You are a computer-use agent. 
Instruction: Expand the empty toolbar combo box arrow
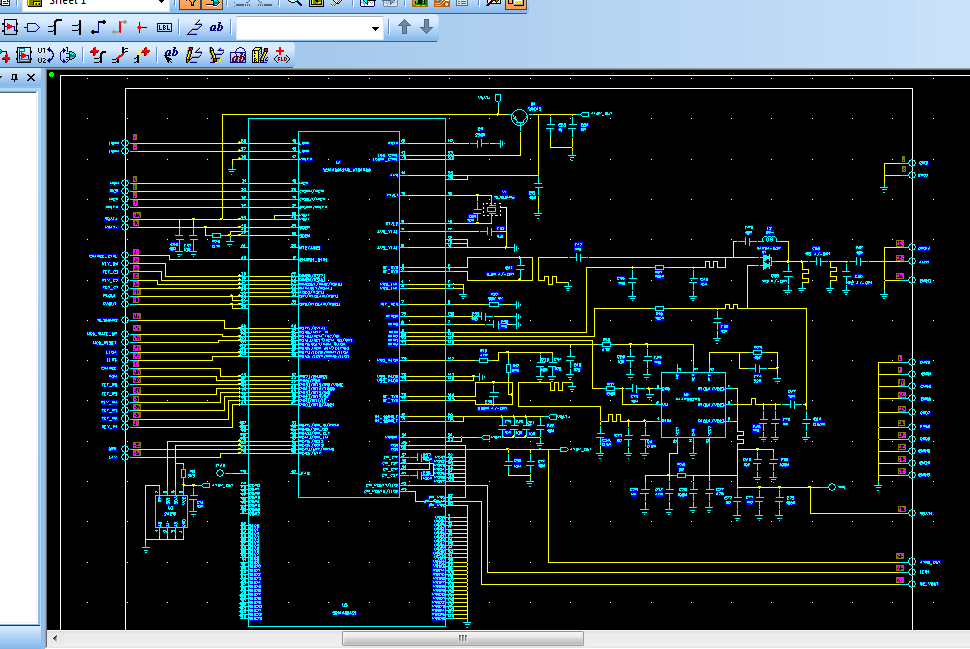375,28
